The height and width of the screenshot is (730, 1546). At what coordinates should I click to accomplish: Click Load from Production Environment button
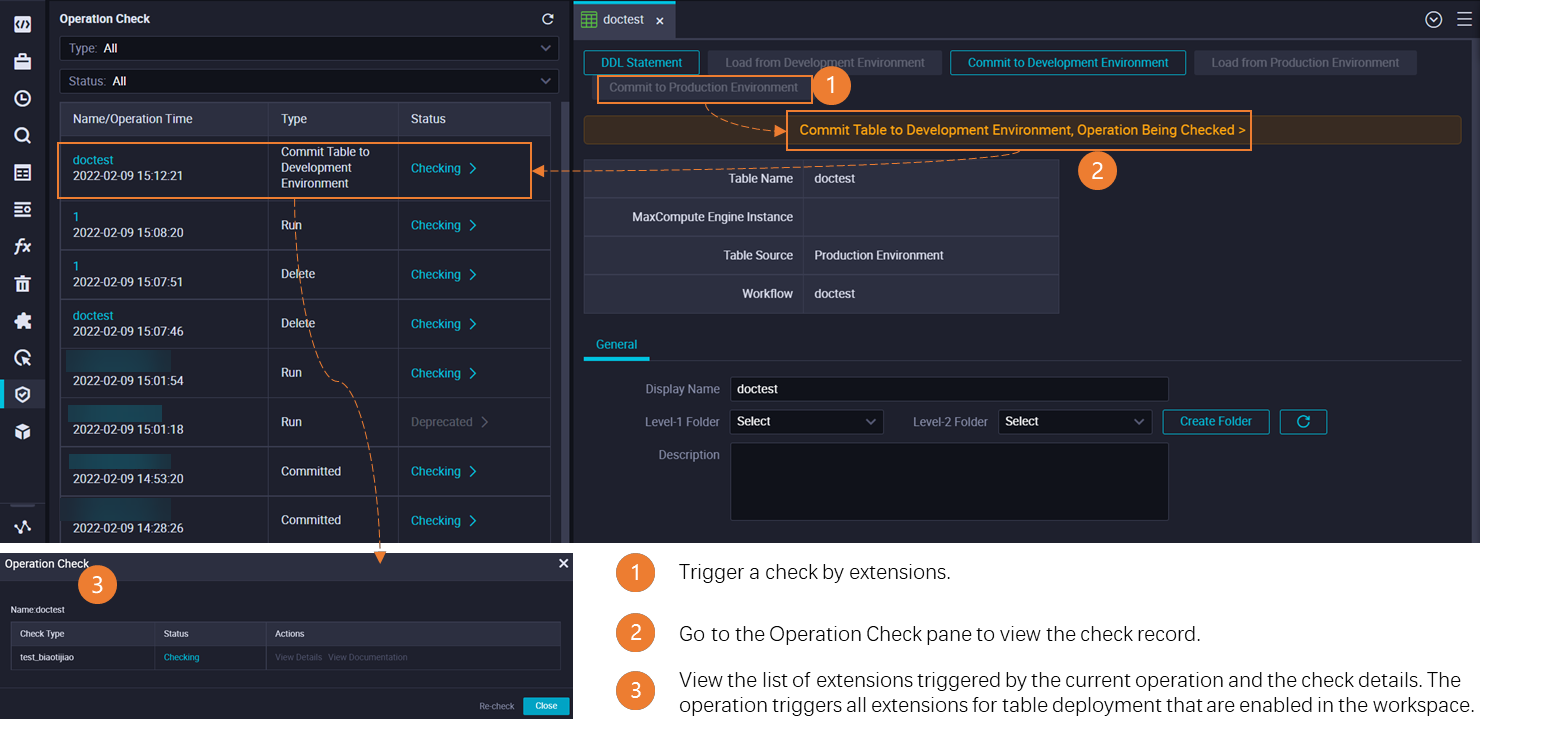click(1305, 63)
